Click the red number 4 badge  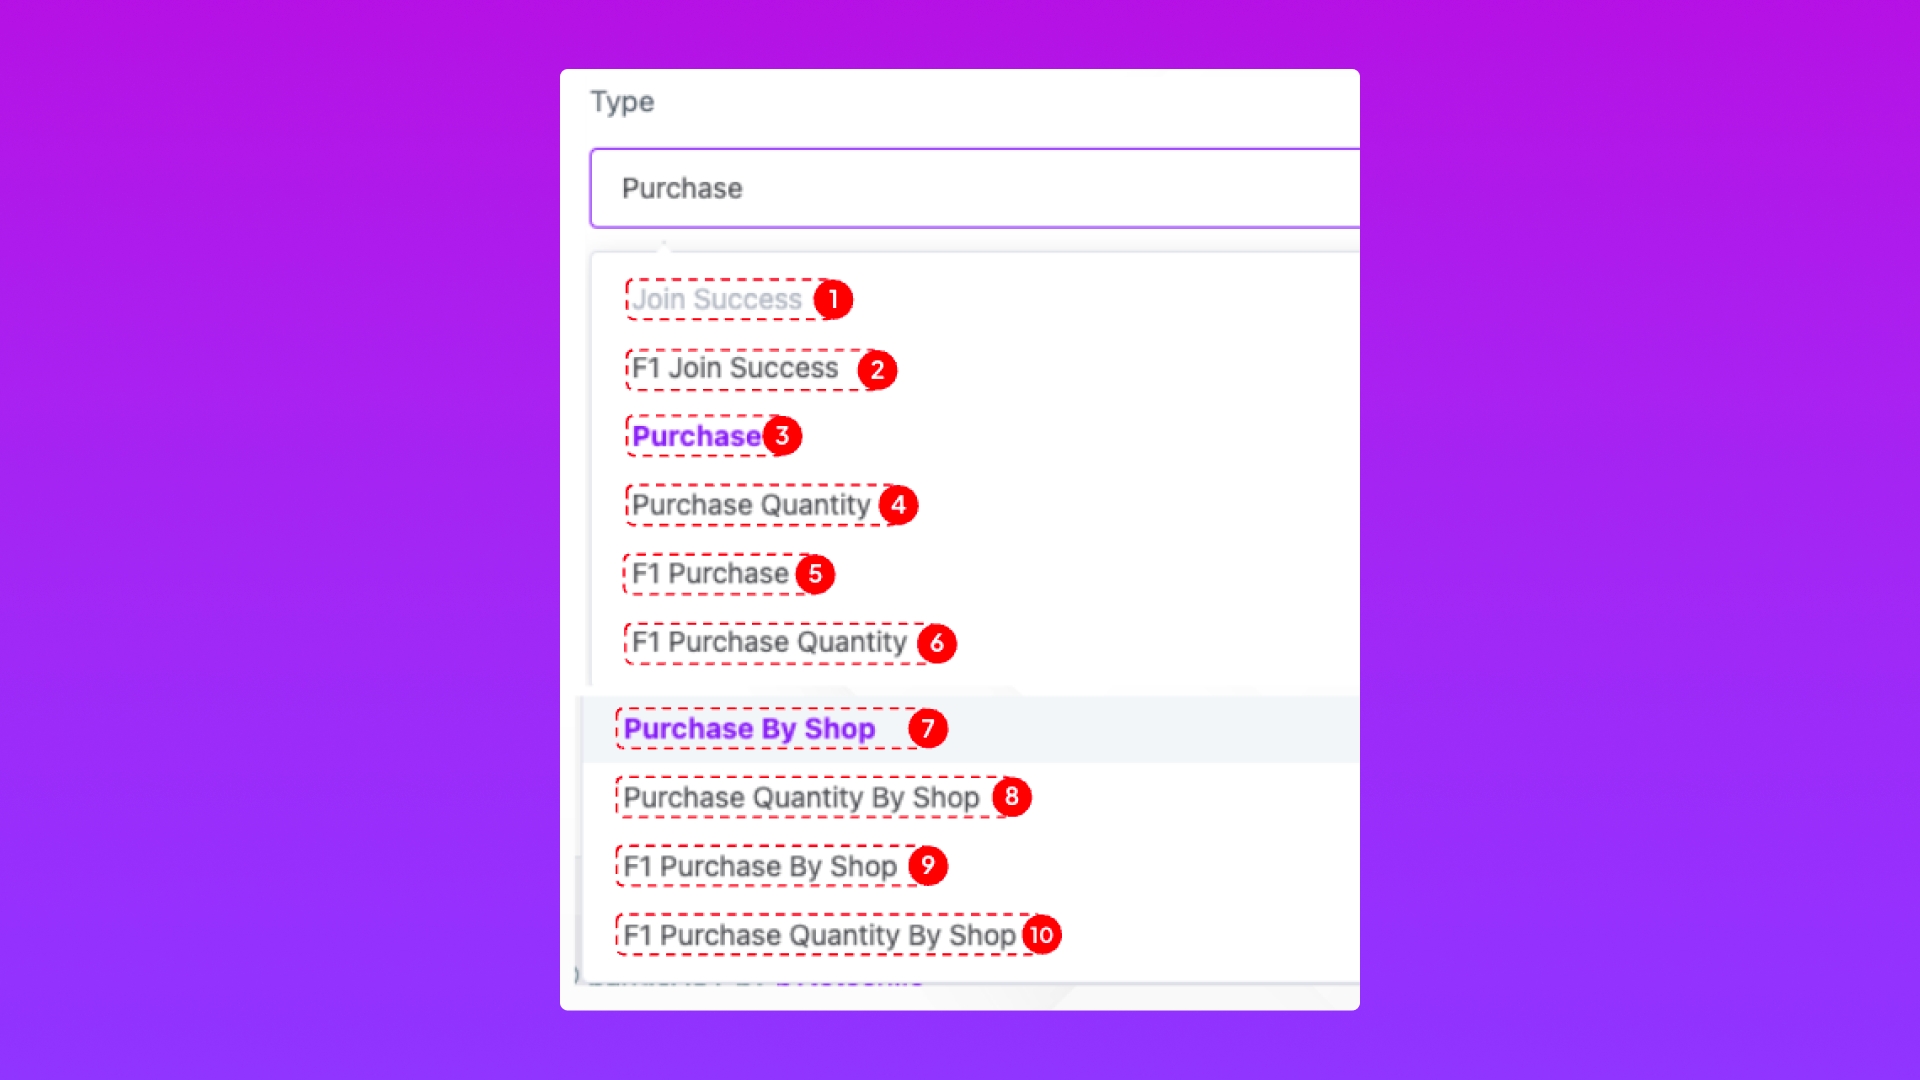coord(898,505)
